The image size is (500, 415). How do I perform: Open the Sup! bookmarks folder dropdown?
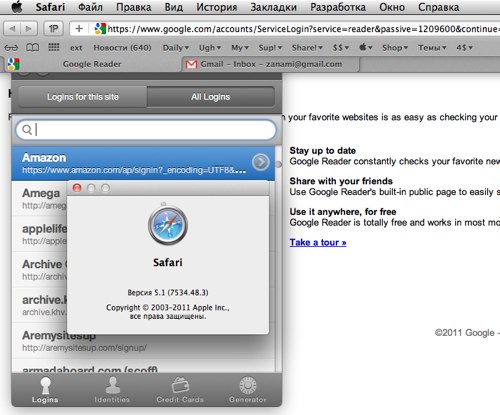(x=270, y=48)
